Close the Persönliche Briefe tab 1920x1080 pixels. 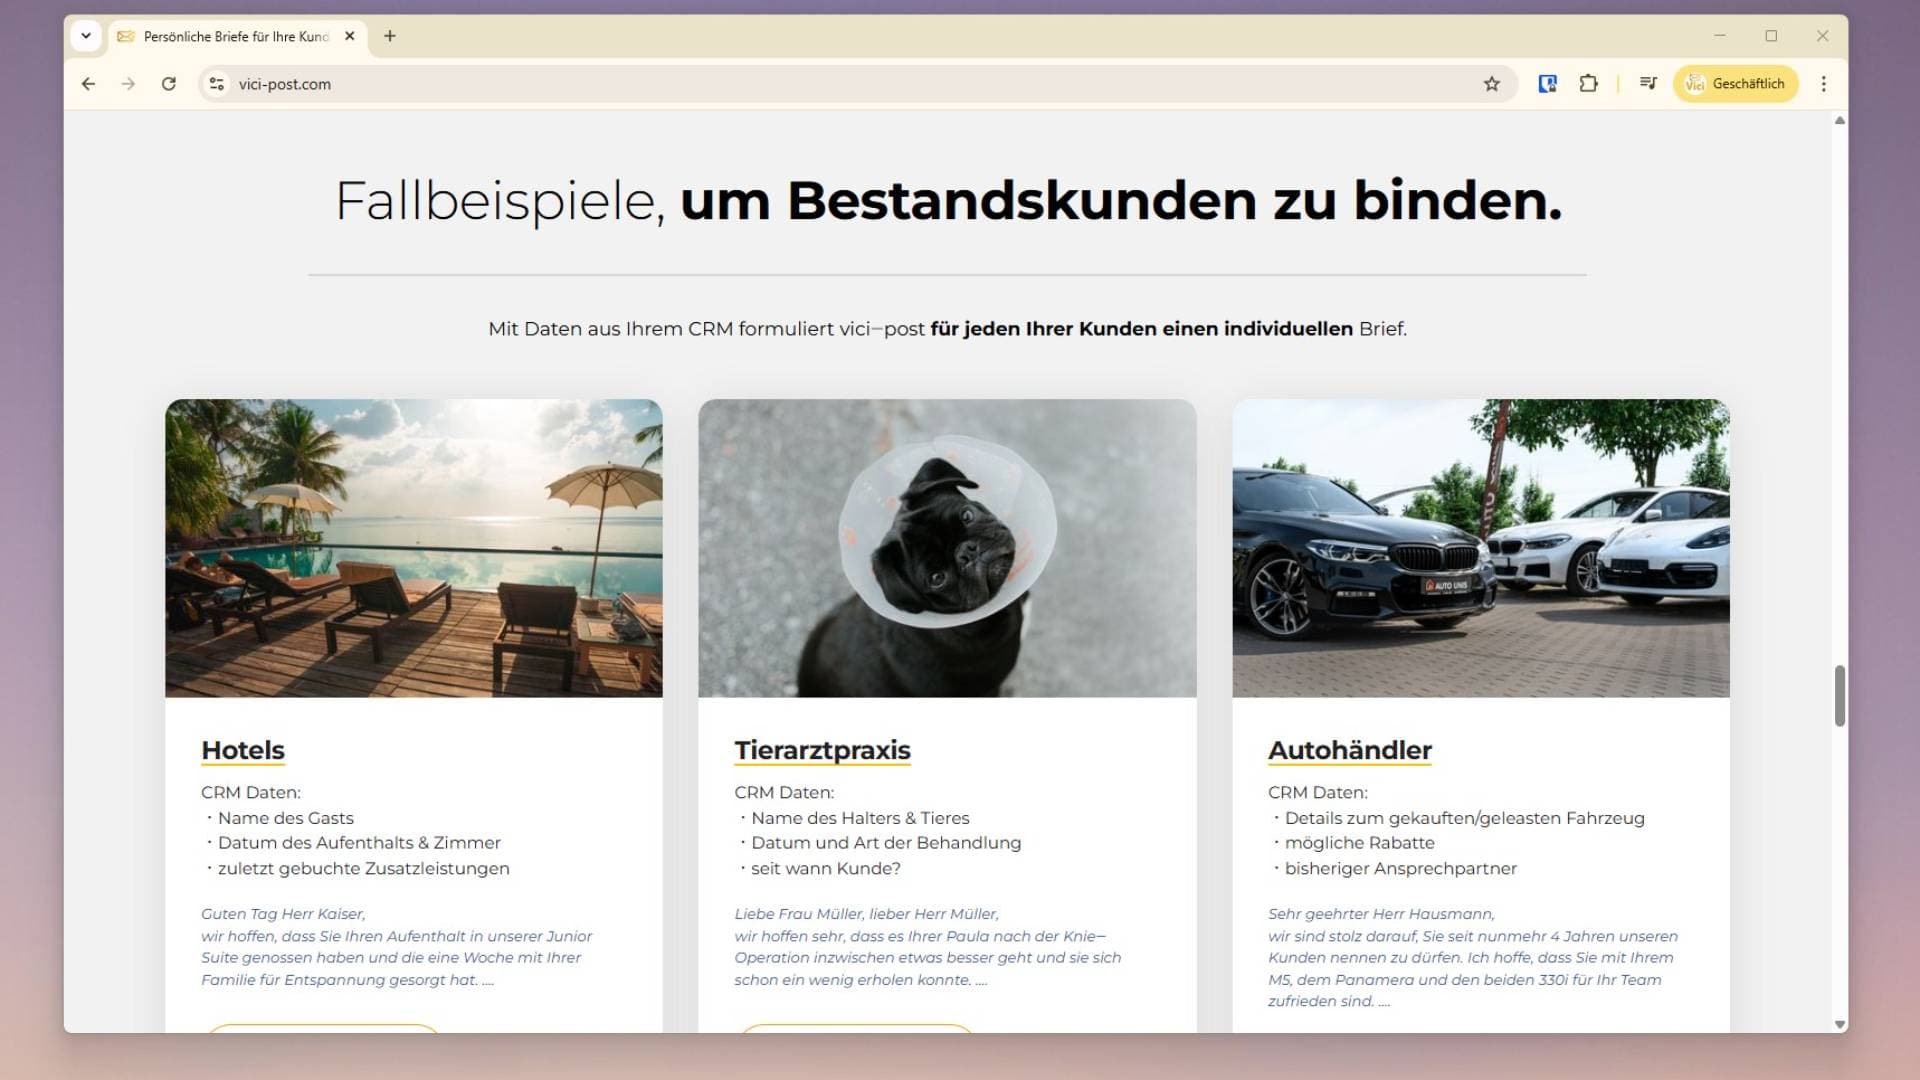click(350, 36)
